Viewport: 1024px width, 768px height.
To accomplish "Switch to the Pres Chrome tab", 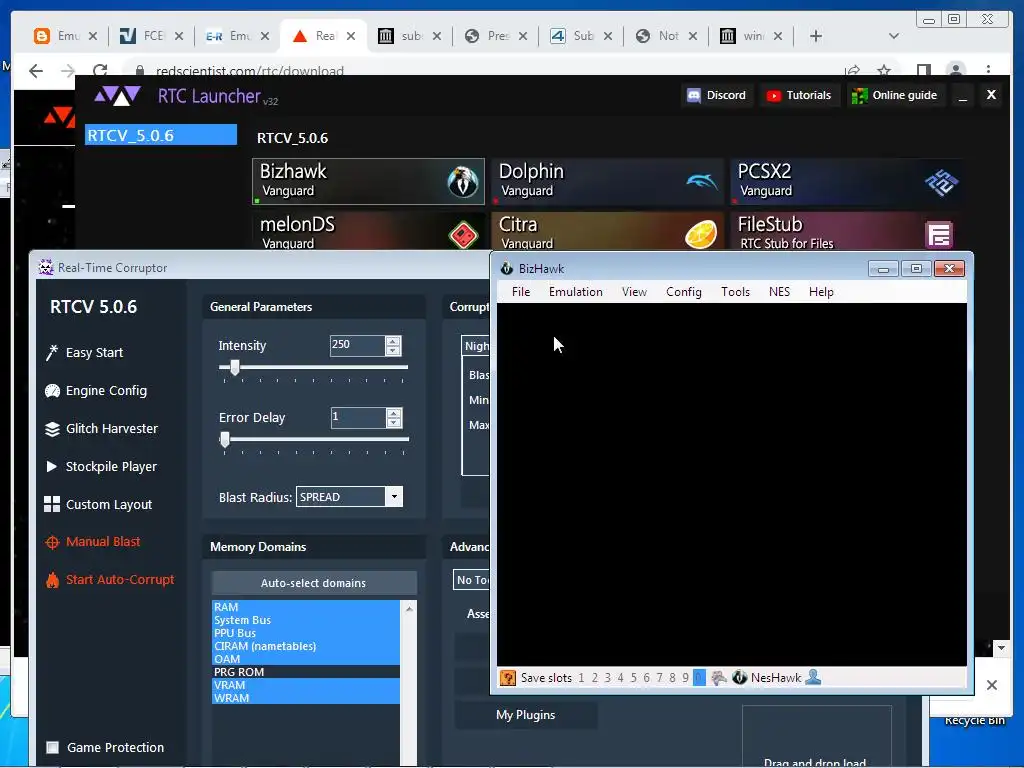I will point(496,36).
